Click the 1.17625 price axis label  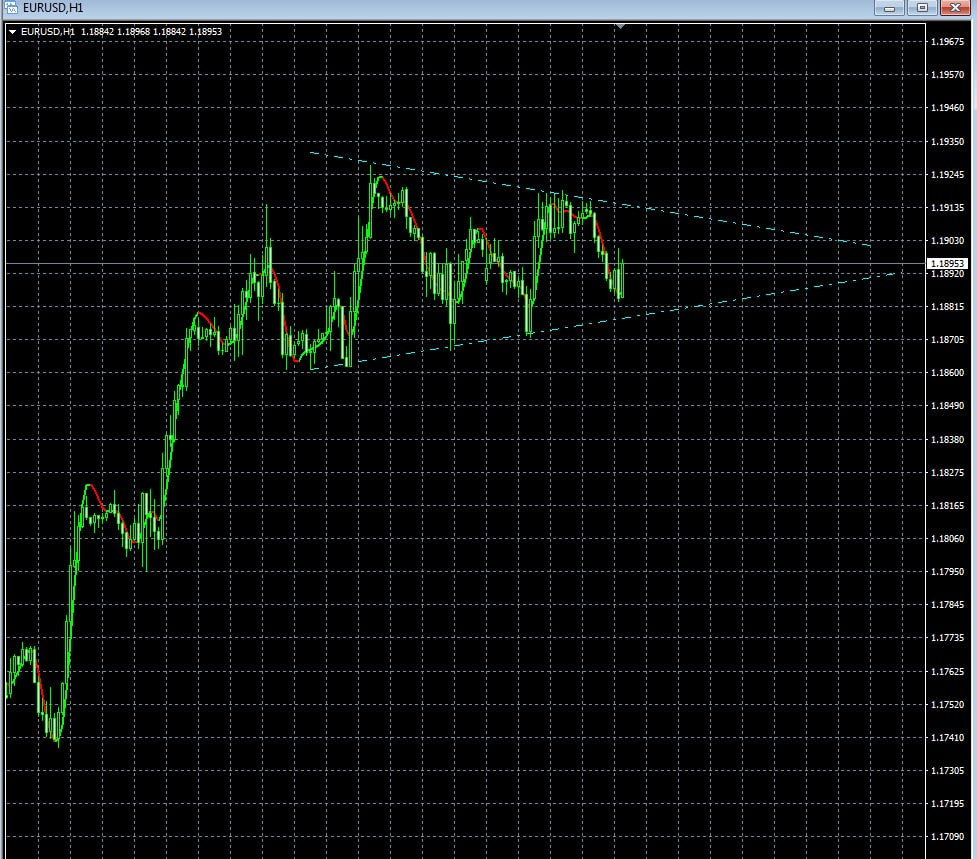tap(947, 672)
